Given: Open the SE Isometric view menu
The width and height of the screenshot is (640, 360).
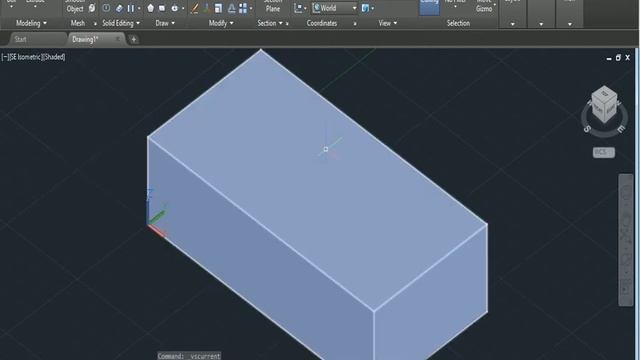Looking at the screenshot, I should [25, 57].
